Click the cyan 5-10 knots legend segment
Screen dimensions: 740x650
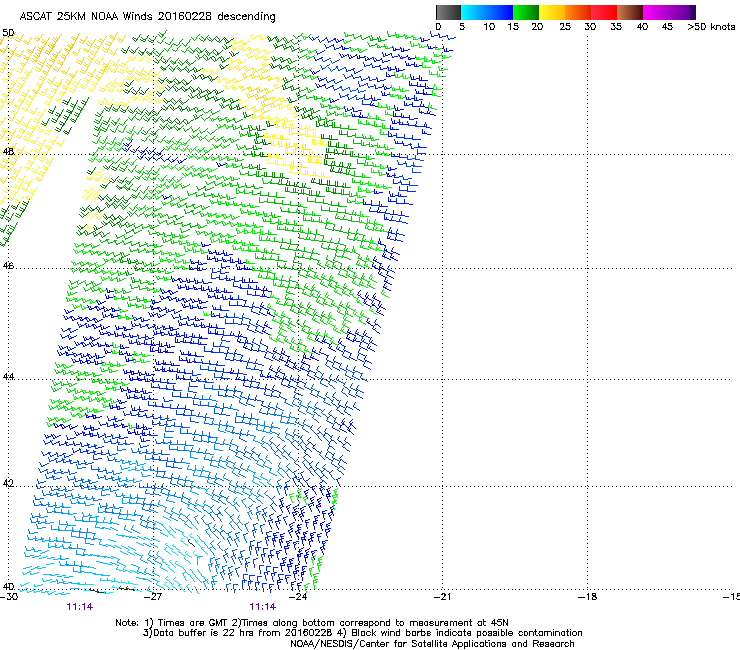[474, 12]
